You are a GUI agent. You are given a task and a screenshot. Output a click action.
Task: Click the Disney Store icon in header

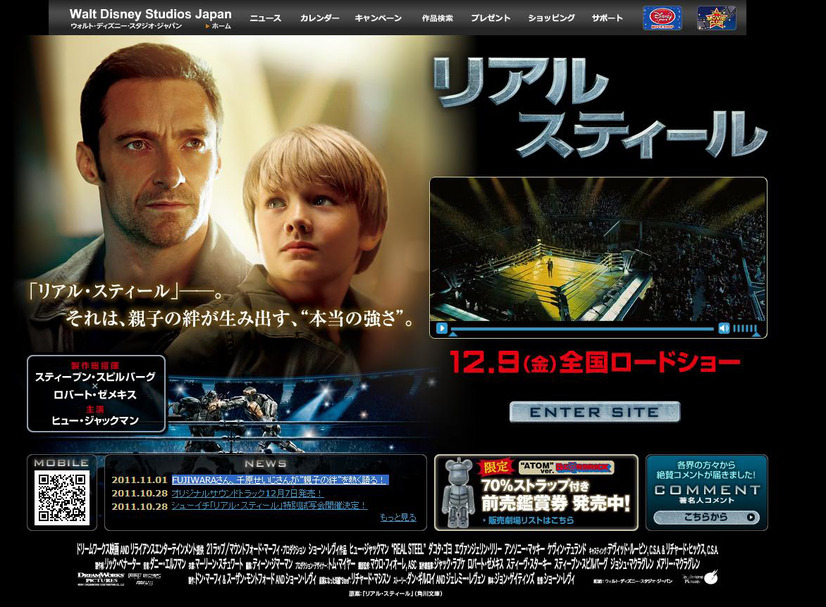pos(662,18)
